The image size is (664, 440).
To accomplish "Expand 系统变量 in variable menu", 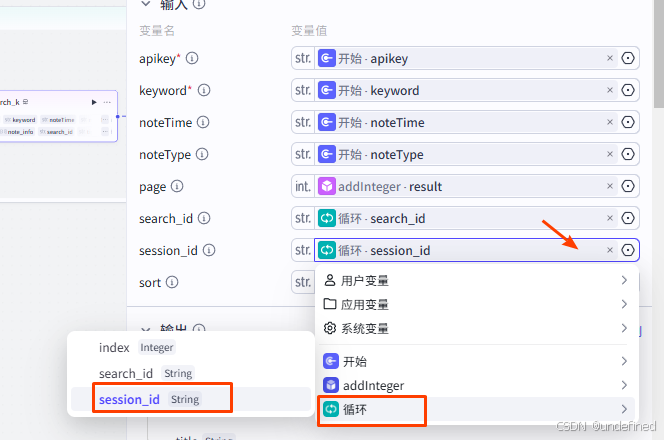I will (476, 328).
